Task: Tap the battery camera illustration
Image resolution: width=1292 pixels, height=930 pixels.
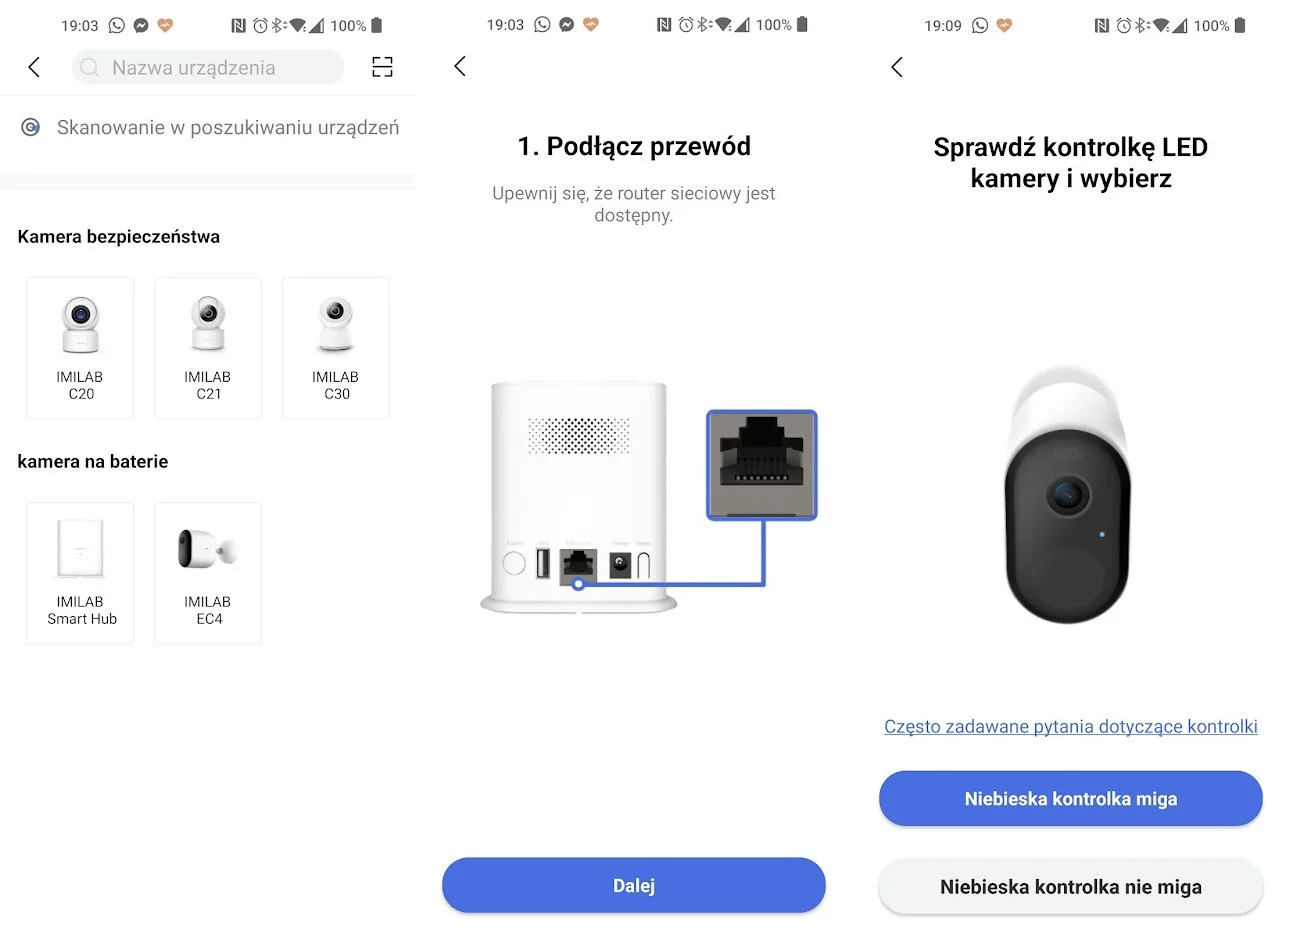Action: click(x=1068, y=495)
